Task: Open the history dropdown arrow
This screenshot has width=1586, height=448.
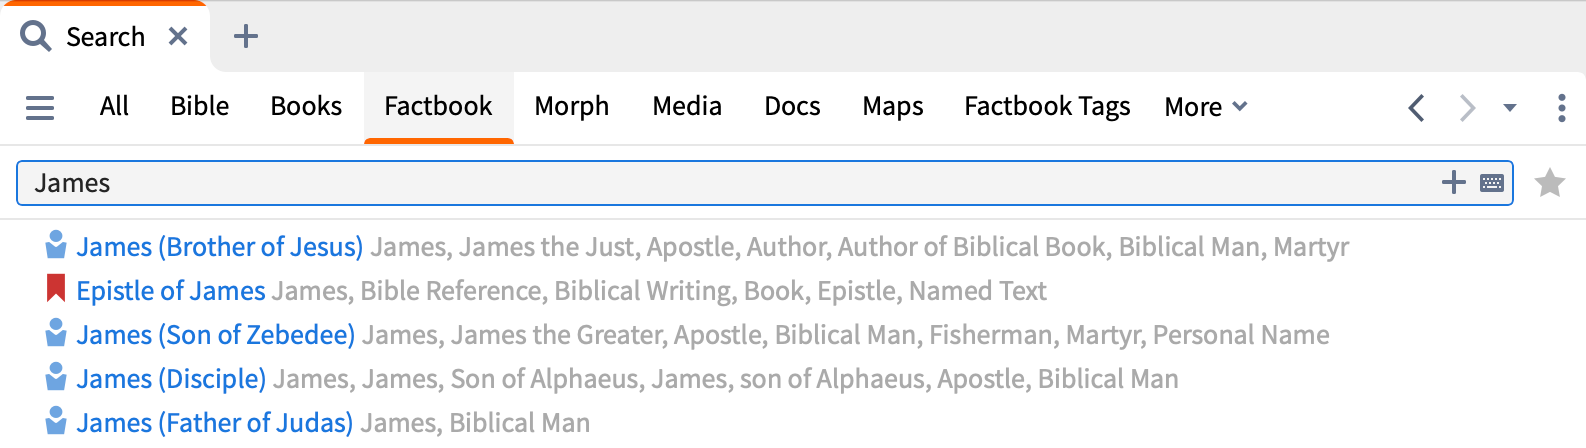Action: [1510, 107]
